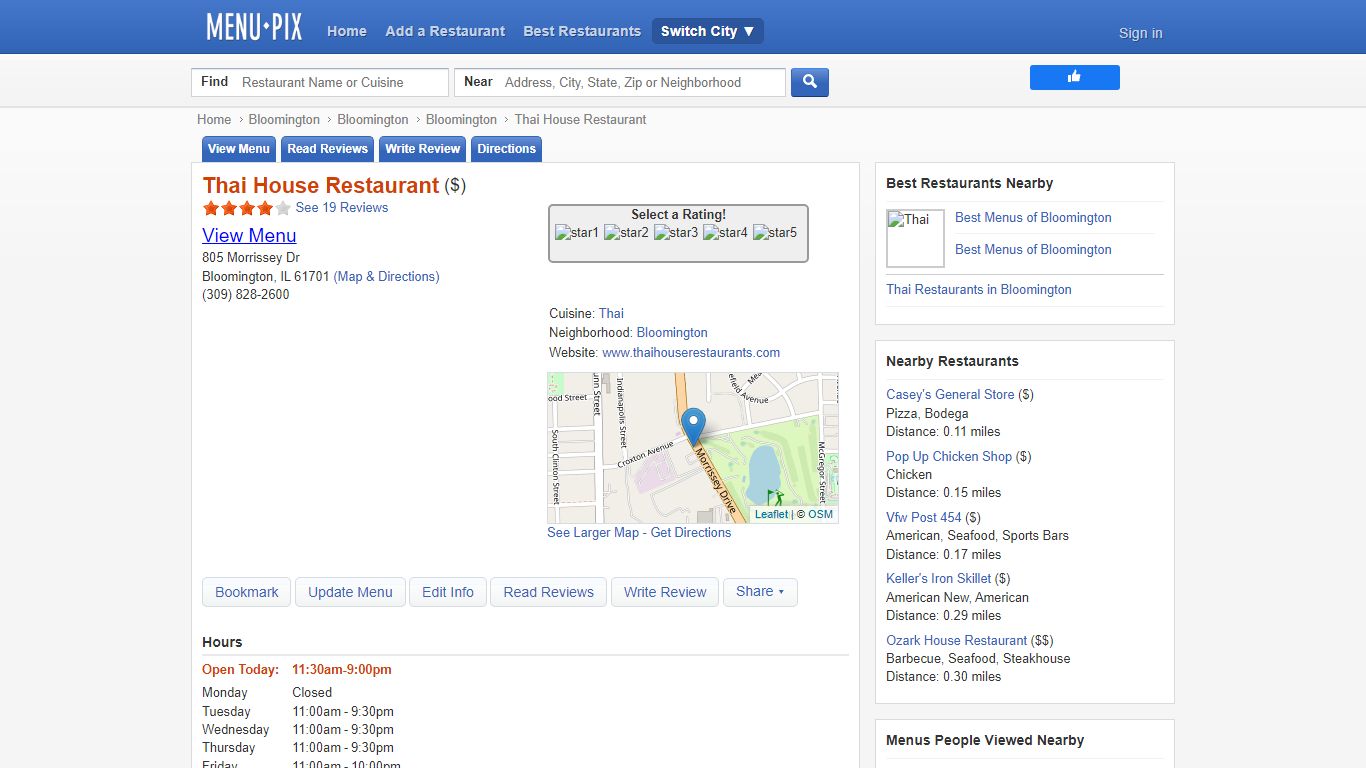The height and width of the screenshot is (768, 1366).
Task: Click first Best Menus of Bloomington link
Action: (1033, 218)
